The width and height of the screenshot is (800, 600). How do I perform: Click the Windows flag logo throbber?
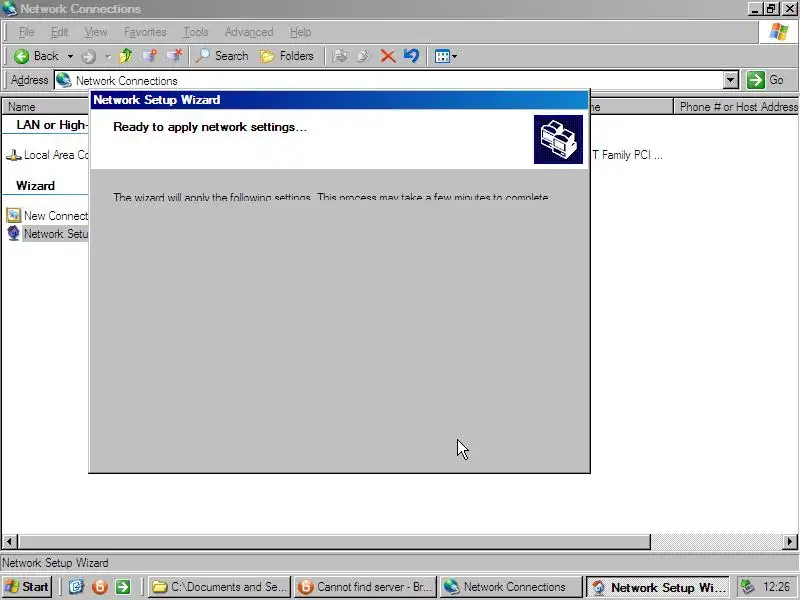(779, 32)
